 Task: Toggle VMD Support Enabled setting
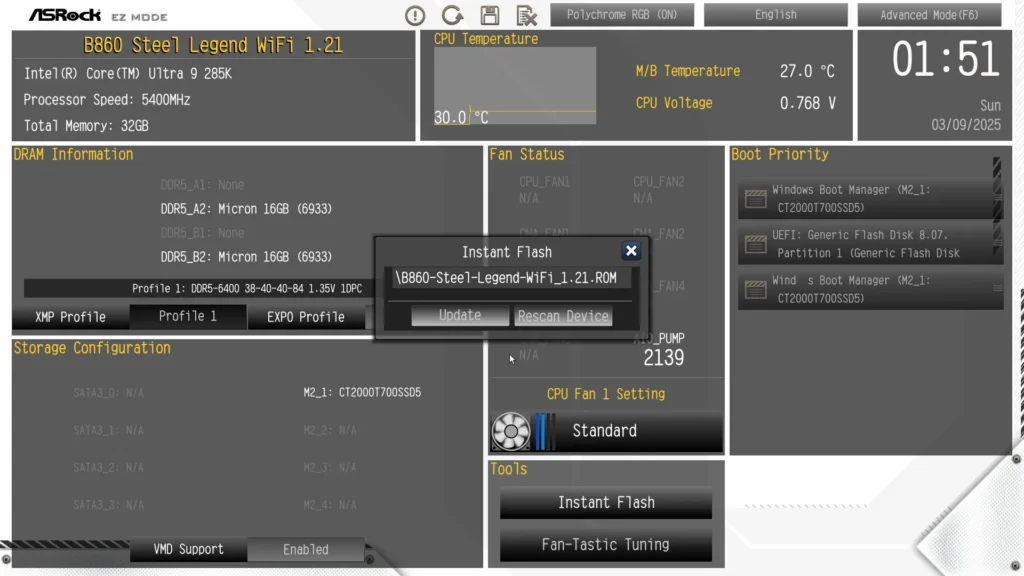click(306, 549)
